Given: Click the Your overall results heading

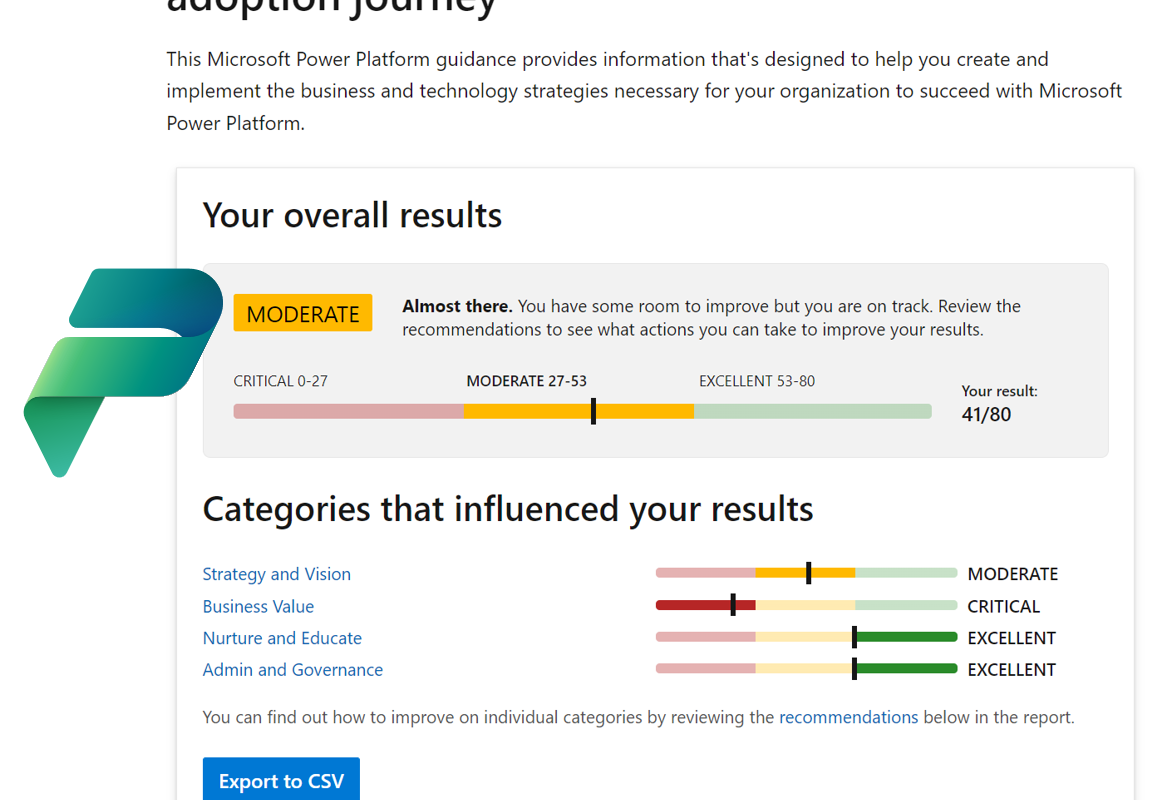Looking at the screenshot, I should point(352,215).
